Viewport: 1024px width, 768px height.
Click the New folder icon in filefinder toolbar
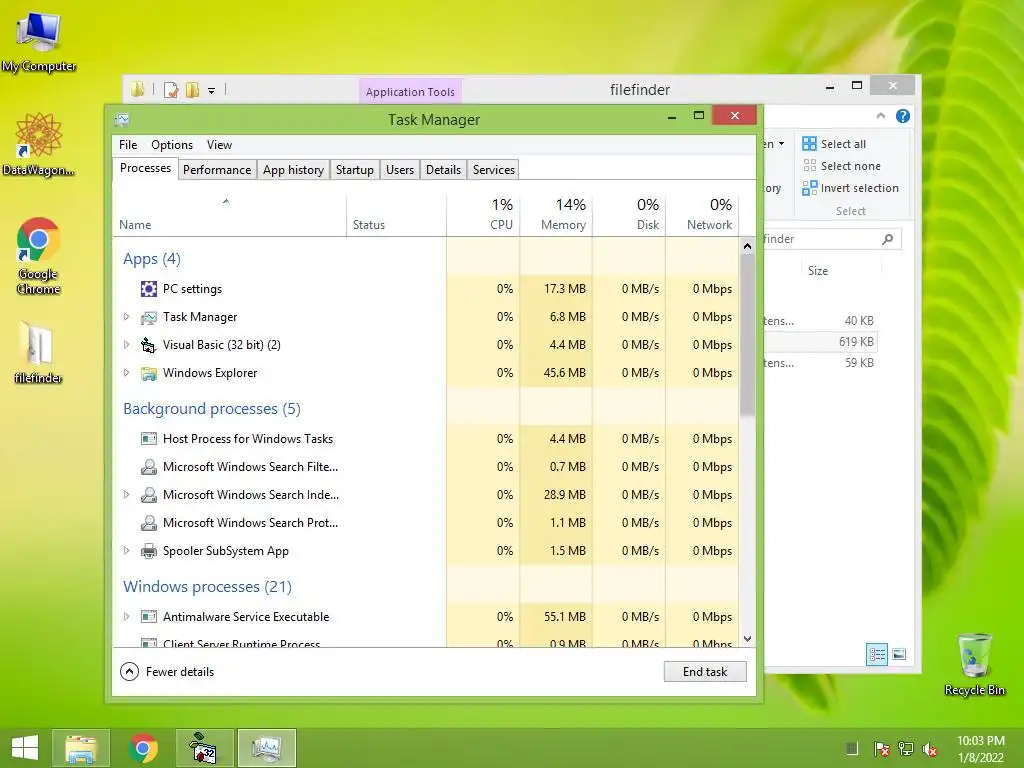click(193, 90)
